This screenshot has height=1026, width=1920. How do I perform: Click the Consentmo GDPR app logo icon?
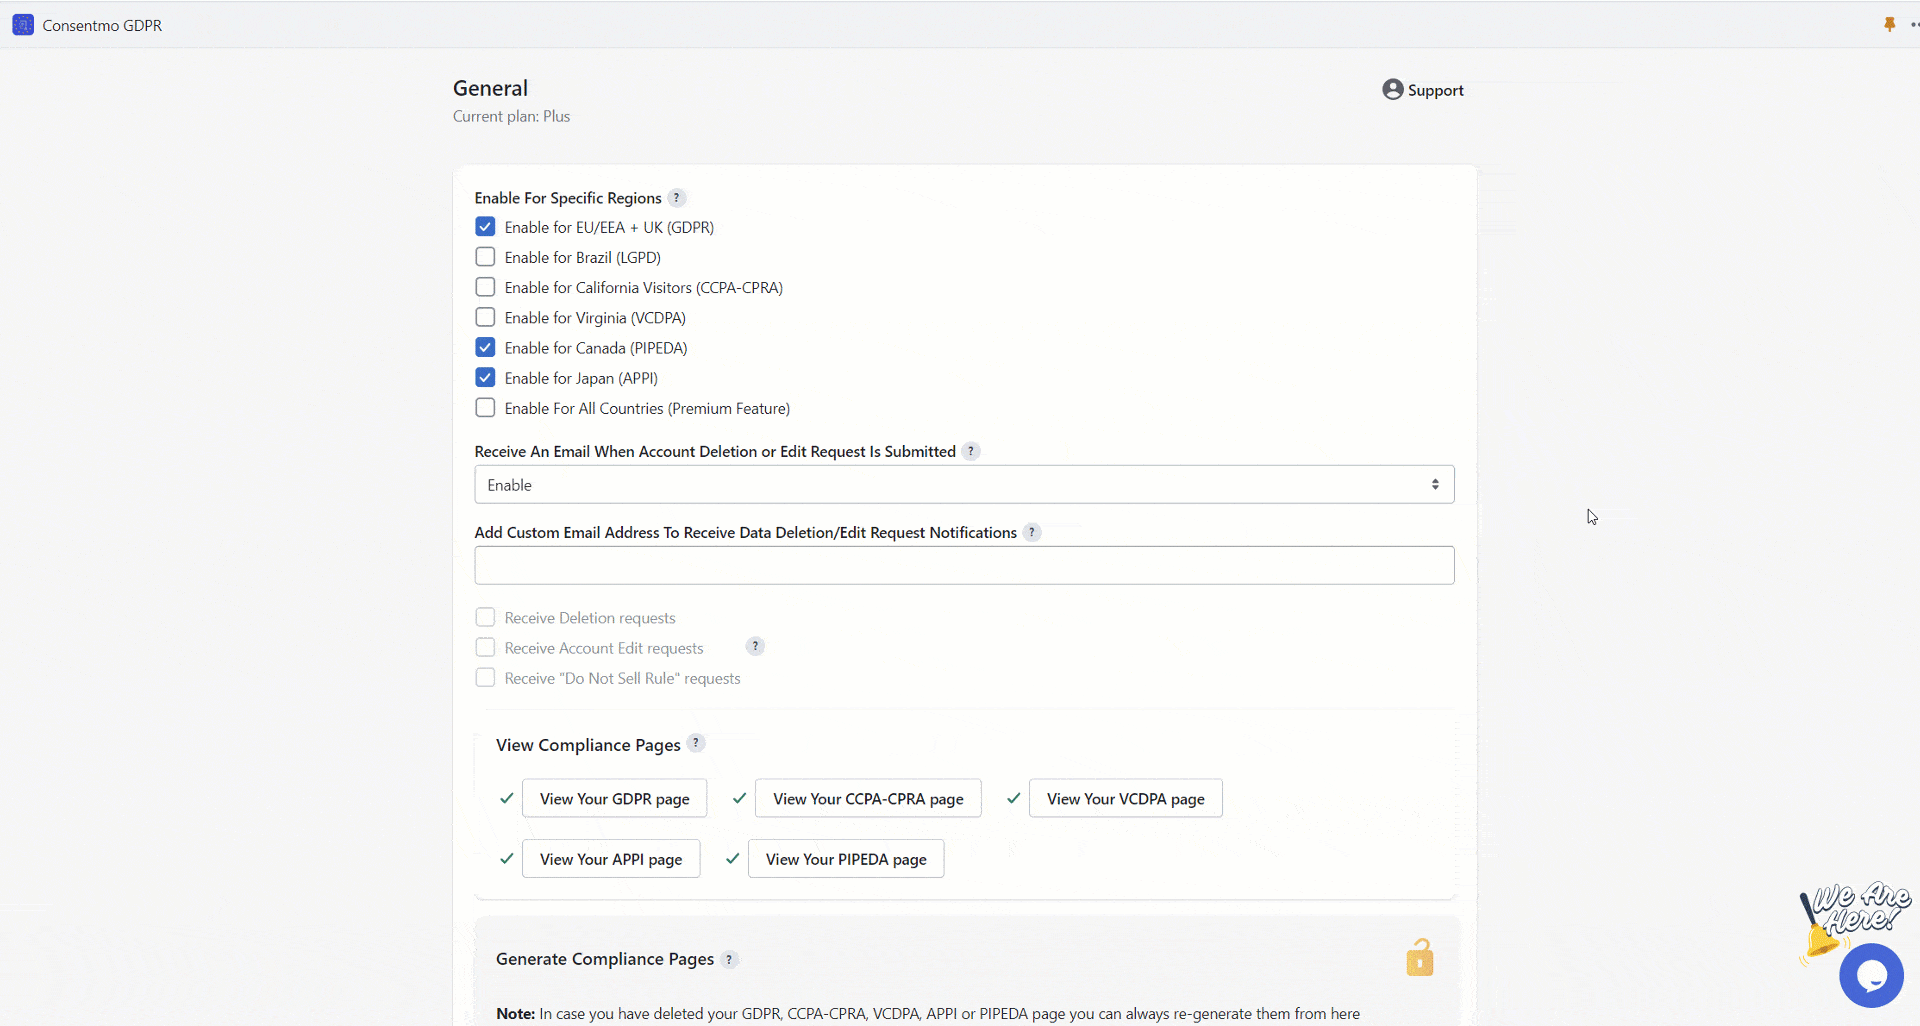(x=23, y=25)
